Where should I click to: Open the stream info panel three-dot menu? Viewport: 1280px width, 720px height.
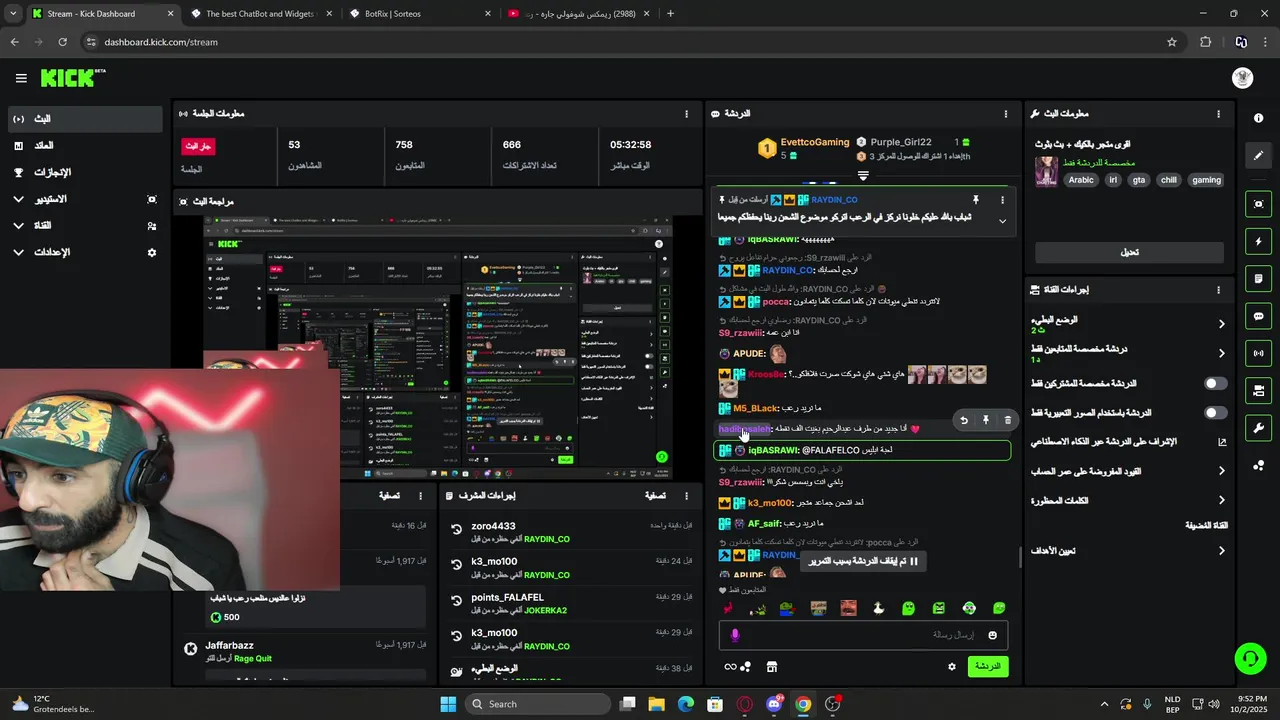(x=1218, y=114)
